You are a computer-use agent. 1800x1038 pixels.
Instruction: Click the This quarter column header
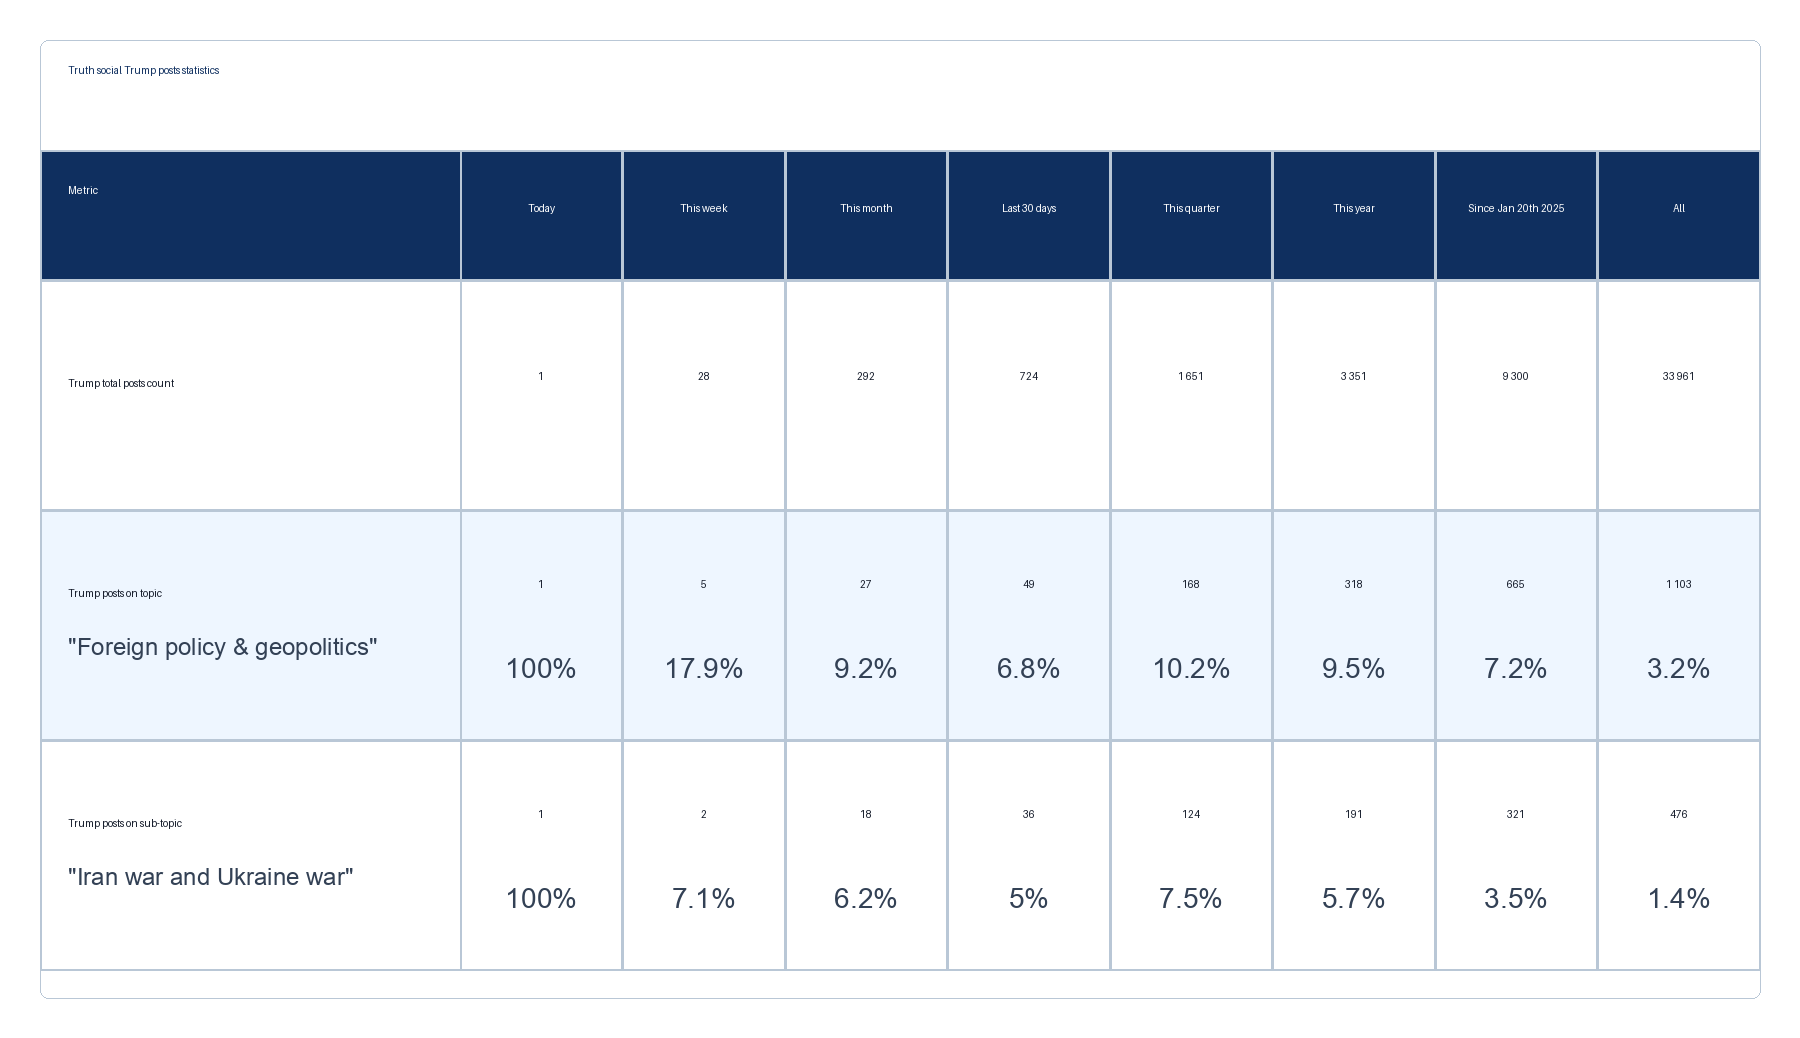1191,208
